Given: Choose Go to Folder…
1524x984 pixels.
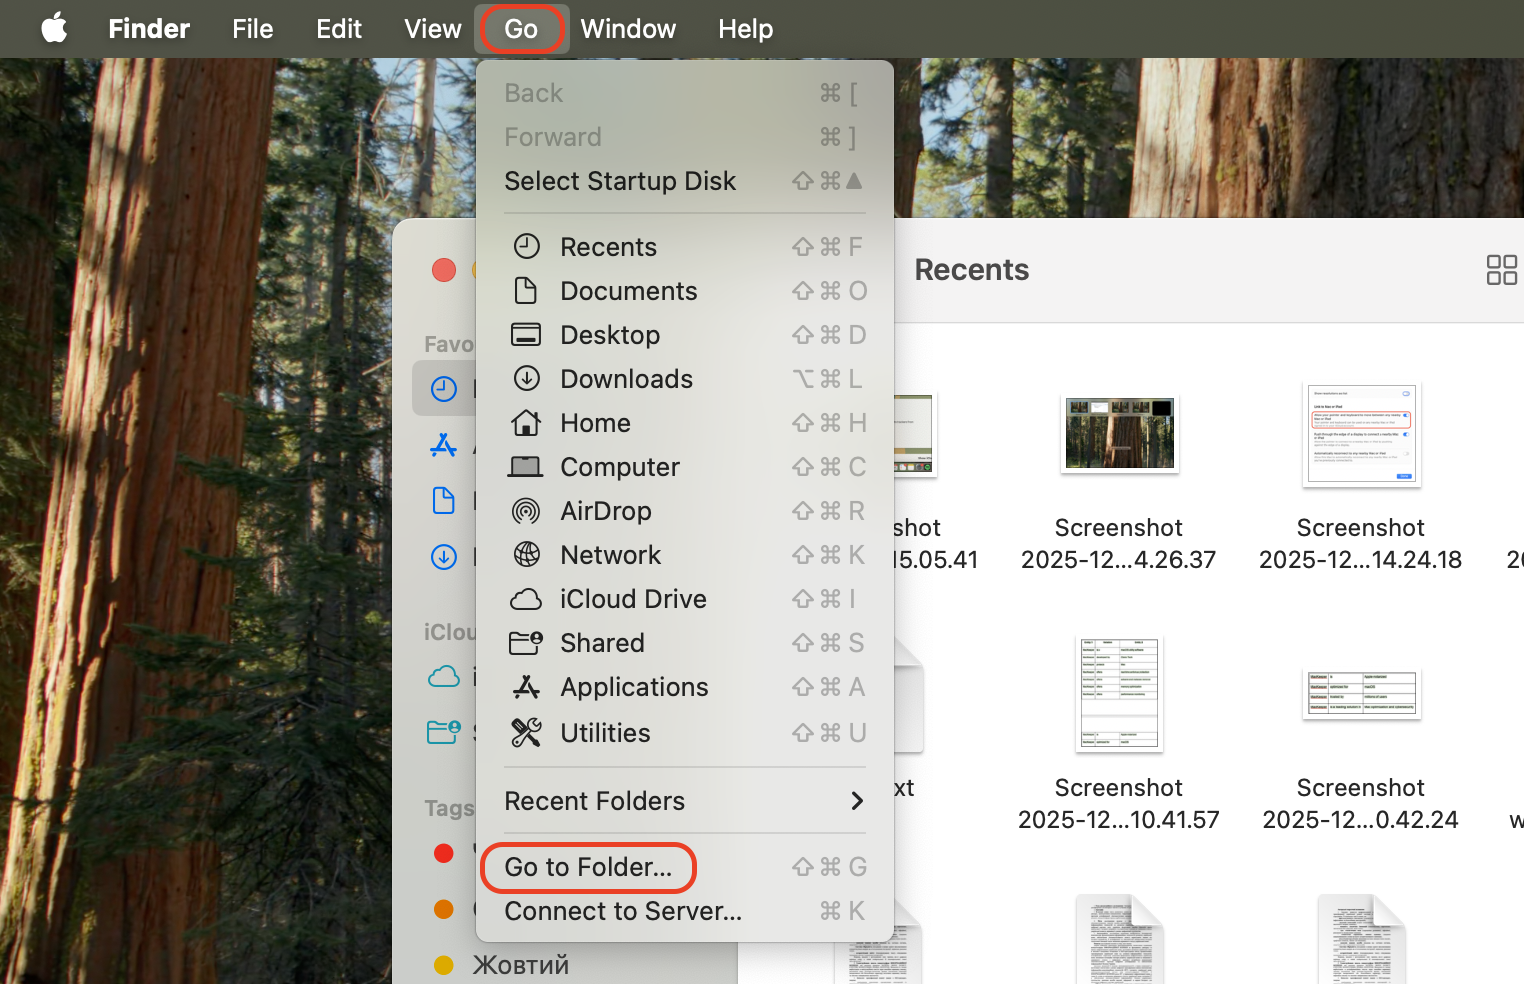Looking at the screenshot, I should coord(588,866).
